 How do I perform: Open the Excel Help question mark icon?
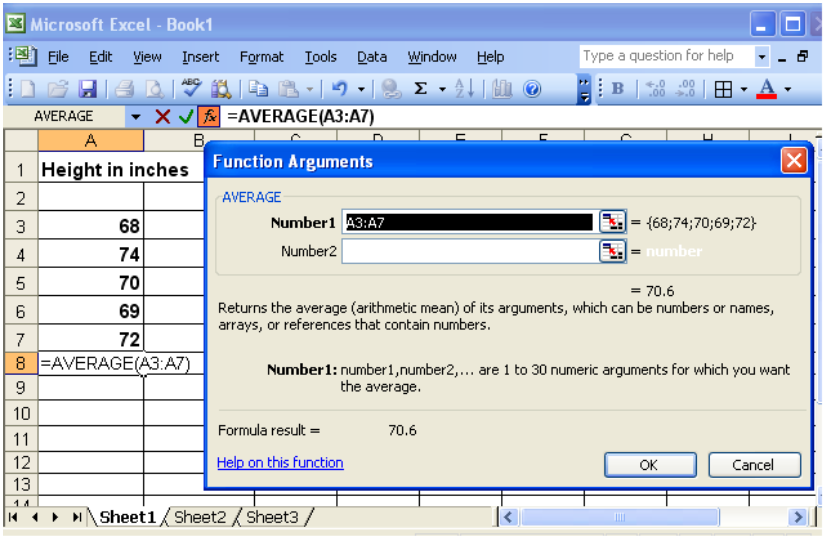(532, 90)
